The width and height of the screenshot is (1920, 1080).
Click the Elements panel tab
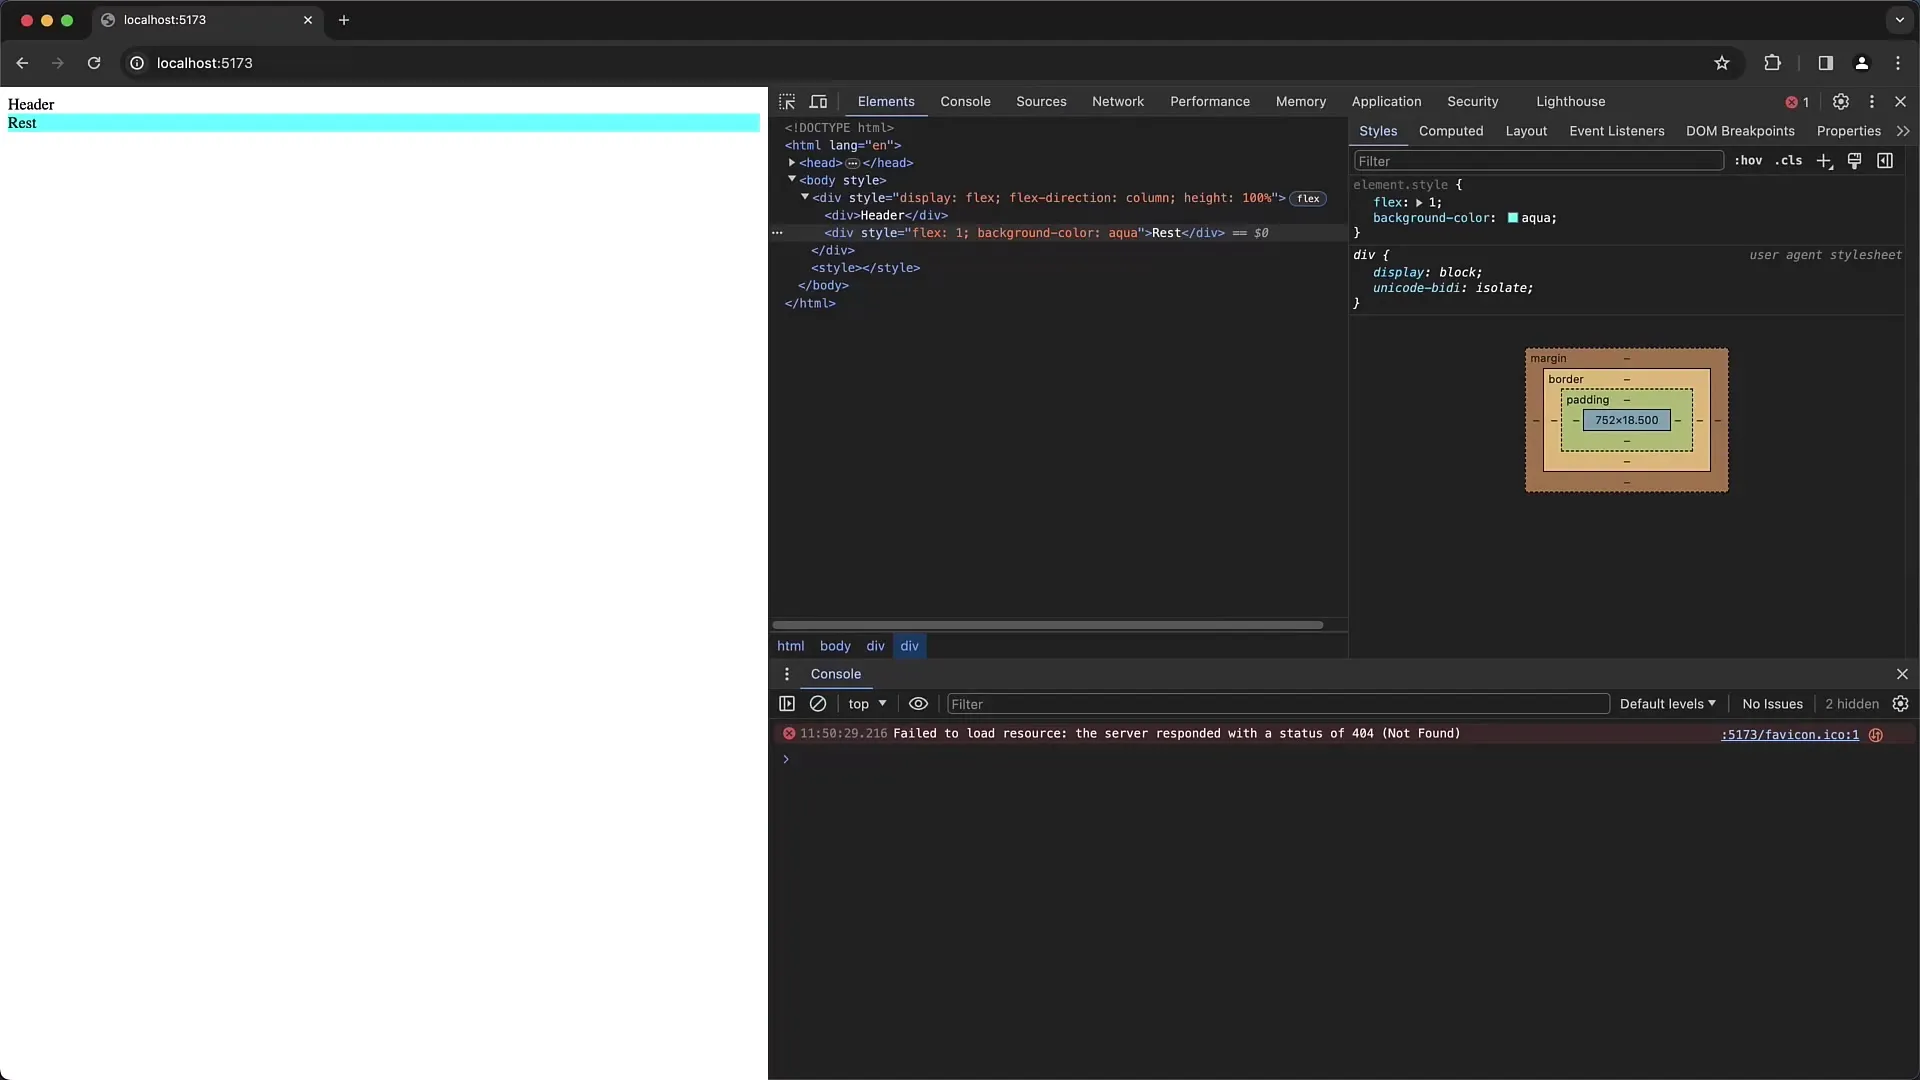pyautogui.click(x=885, y=102)
